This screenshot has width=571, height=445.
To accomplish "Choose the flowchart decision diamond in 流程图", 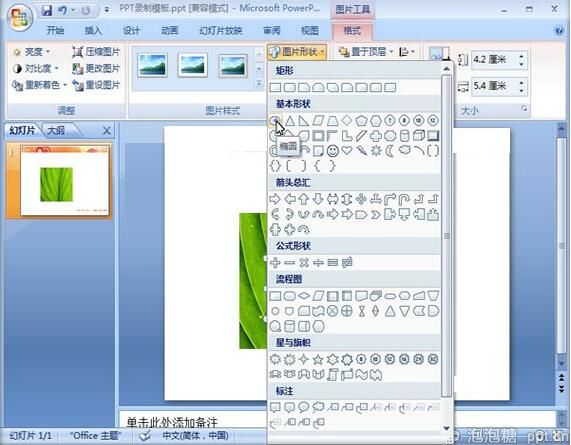I will (x=304, y=296).
